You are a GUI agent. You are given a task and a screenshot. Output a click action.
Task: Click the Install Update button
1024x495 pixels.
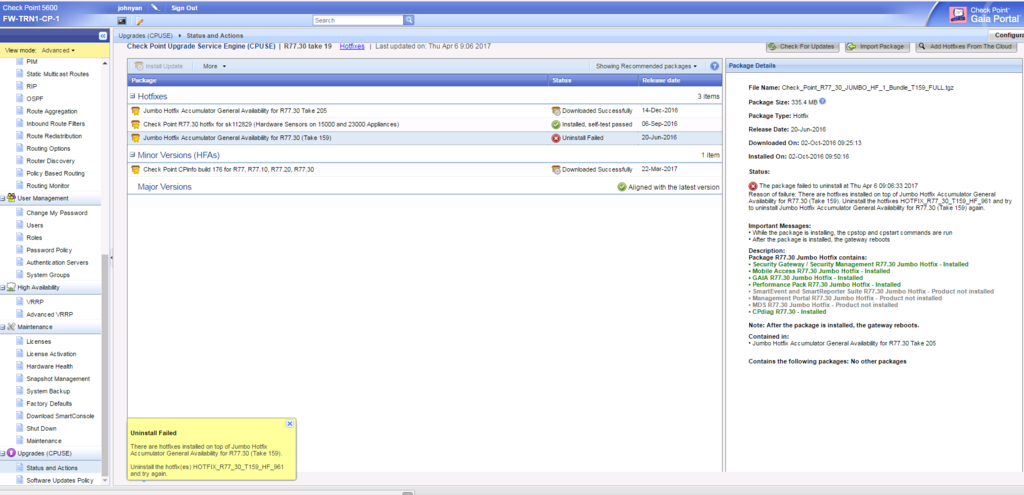160,66
